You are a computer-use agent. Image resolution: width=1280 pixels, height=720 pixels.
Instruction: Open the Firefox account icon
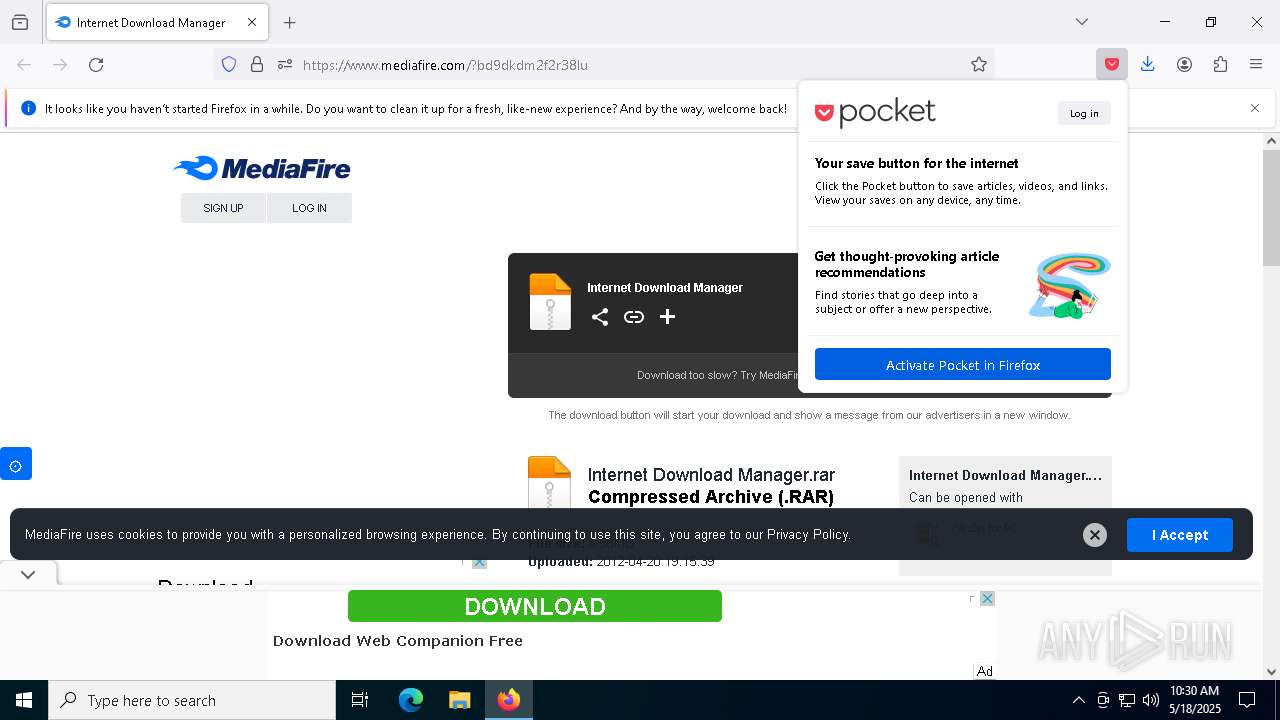tap(1184, 64)
